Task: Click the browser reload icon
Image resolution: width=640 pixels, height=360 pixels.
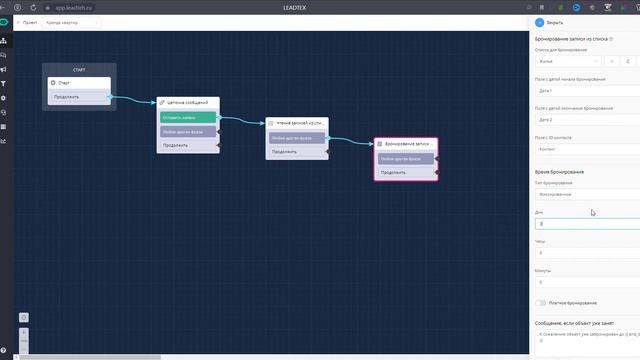Action: [x=33, y=7]
